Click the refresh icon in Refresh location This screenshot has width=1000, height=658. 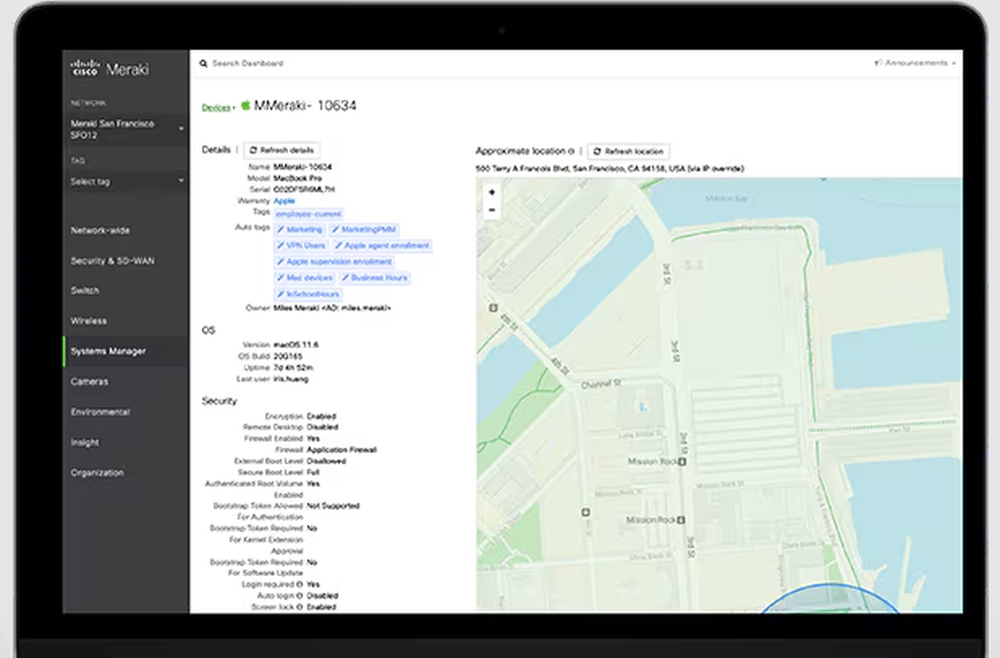[x=598, y=152]
